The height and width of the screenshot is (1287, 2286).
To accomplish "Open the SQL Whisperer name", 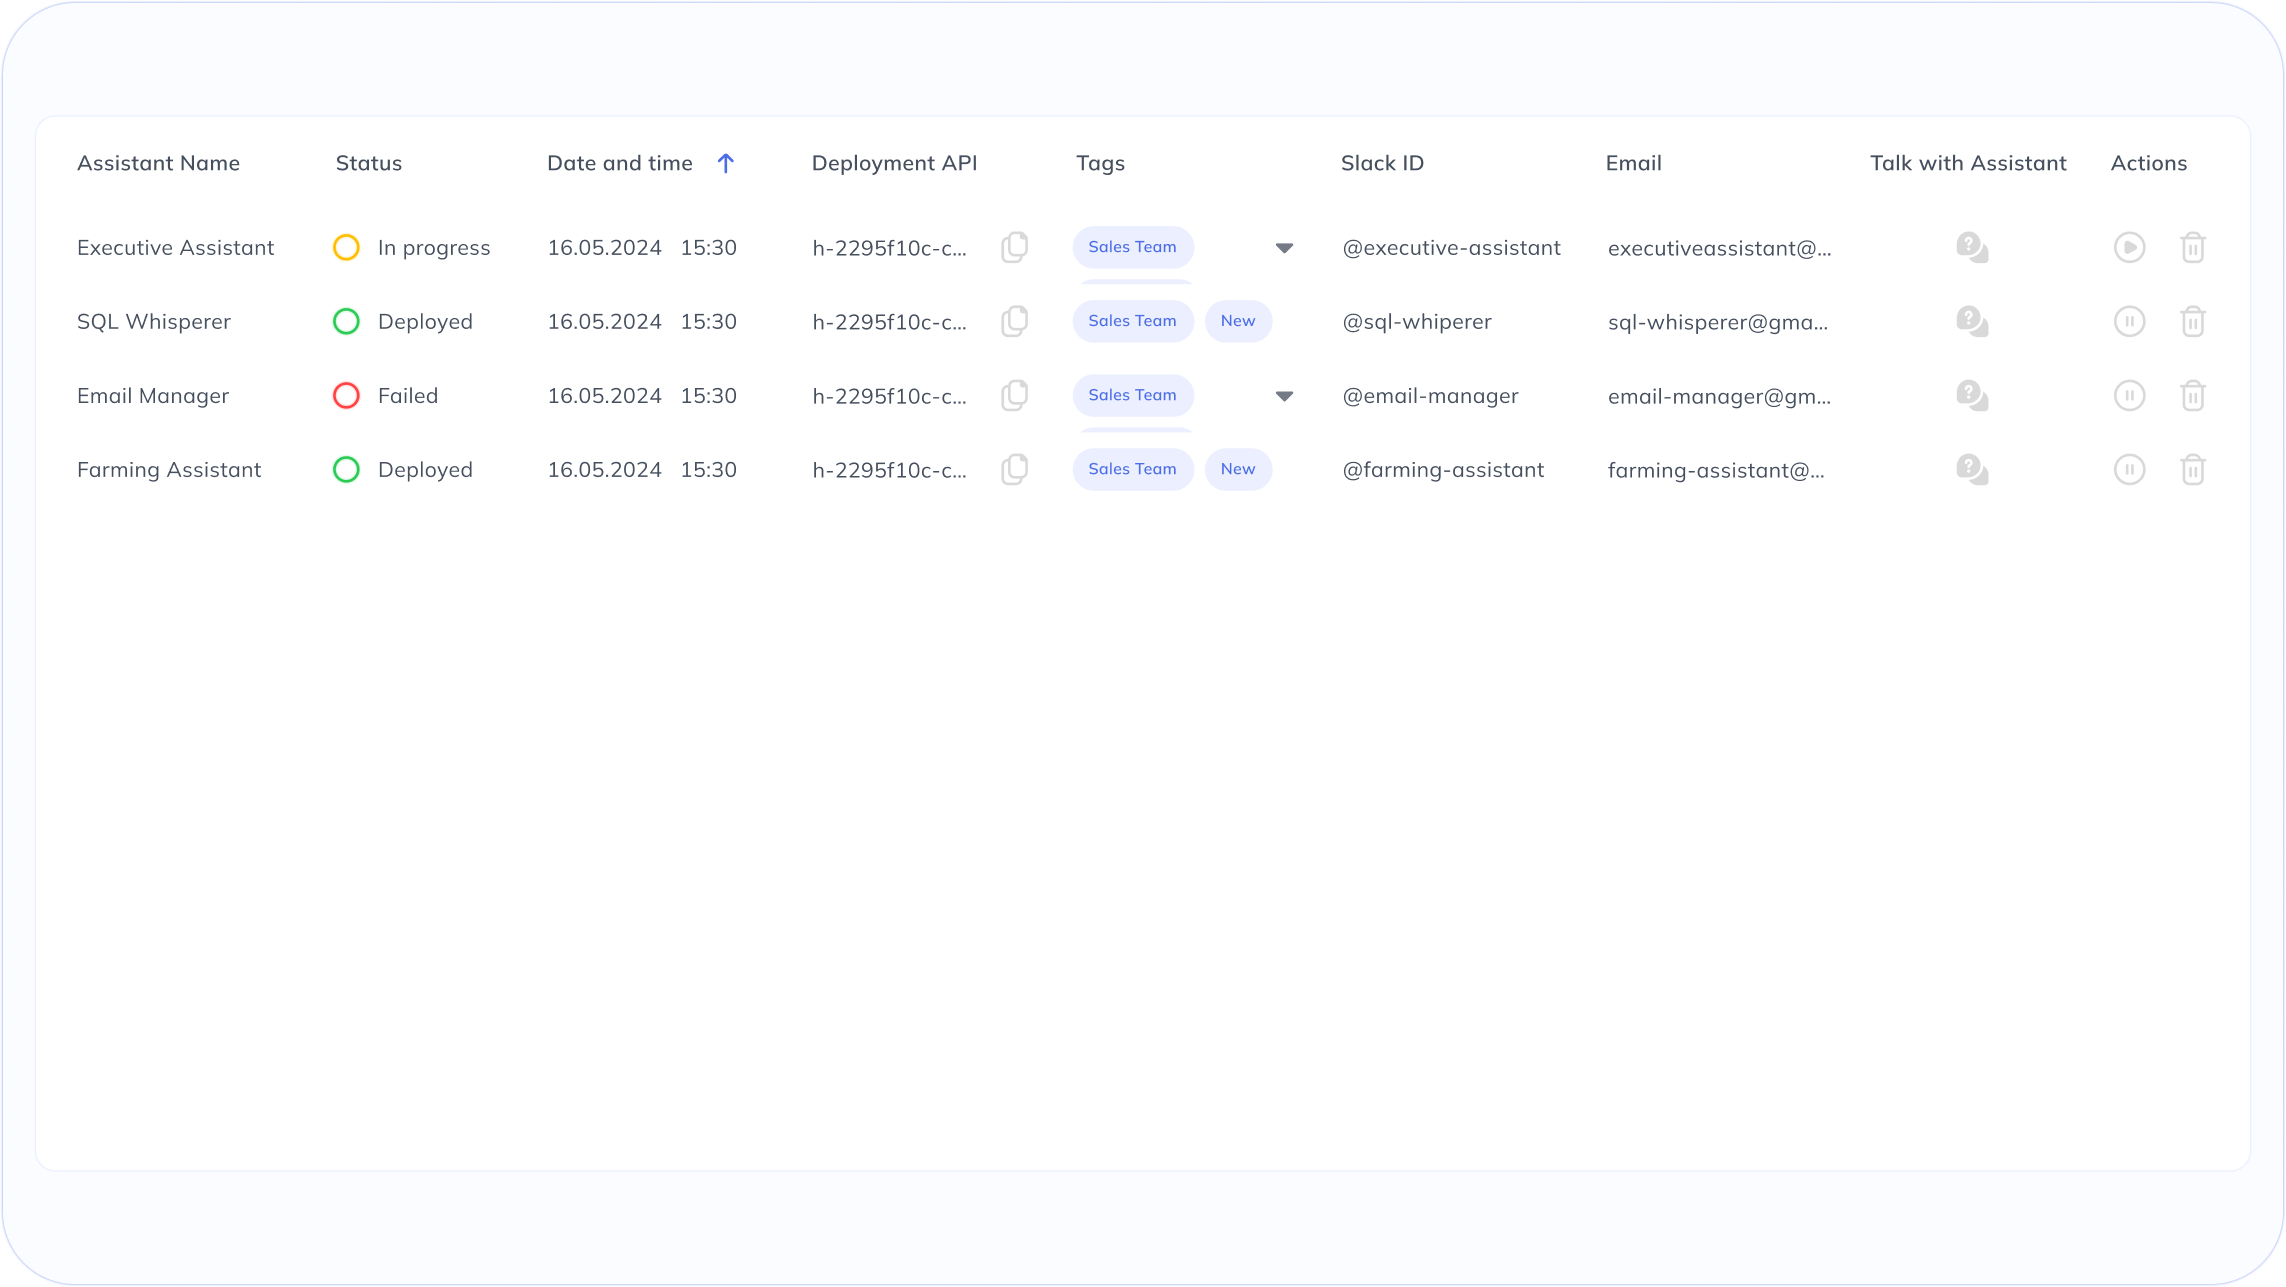I will [154, 321].
